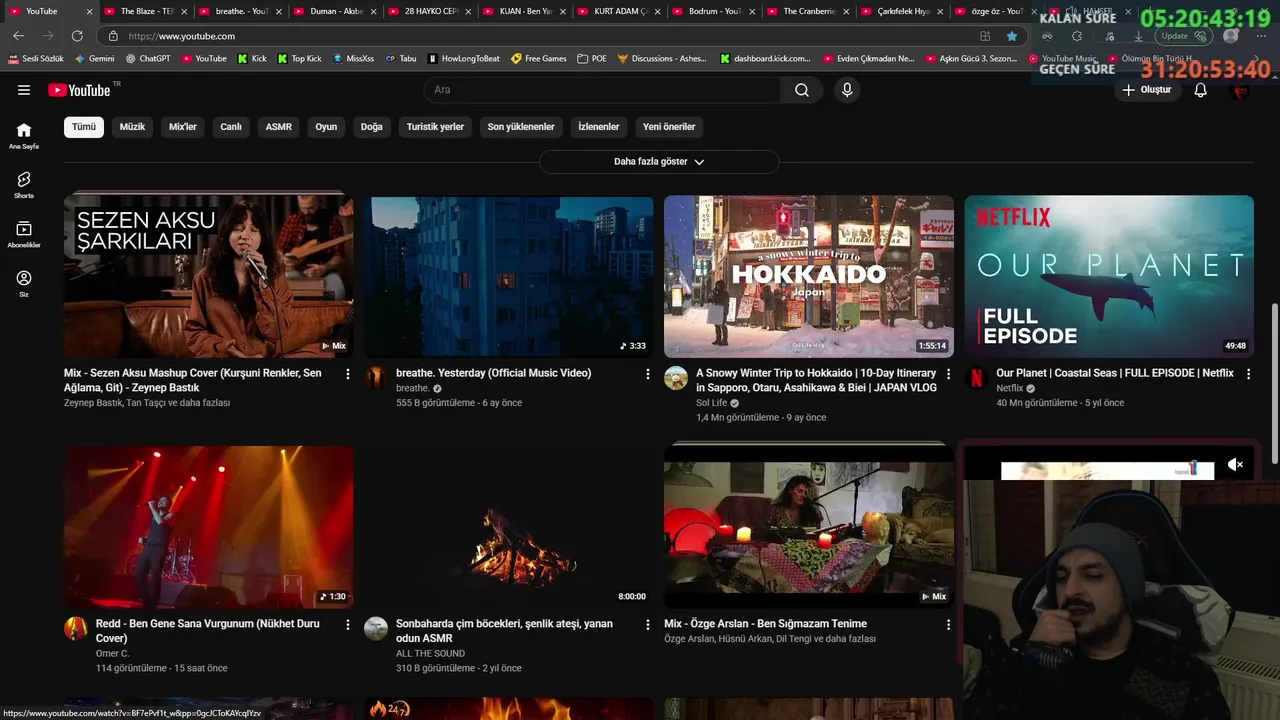The width and height of the screenshot is (1280, 720).
Task: Select the Oyun filter chip
Action: 326,127
